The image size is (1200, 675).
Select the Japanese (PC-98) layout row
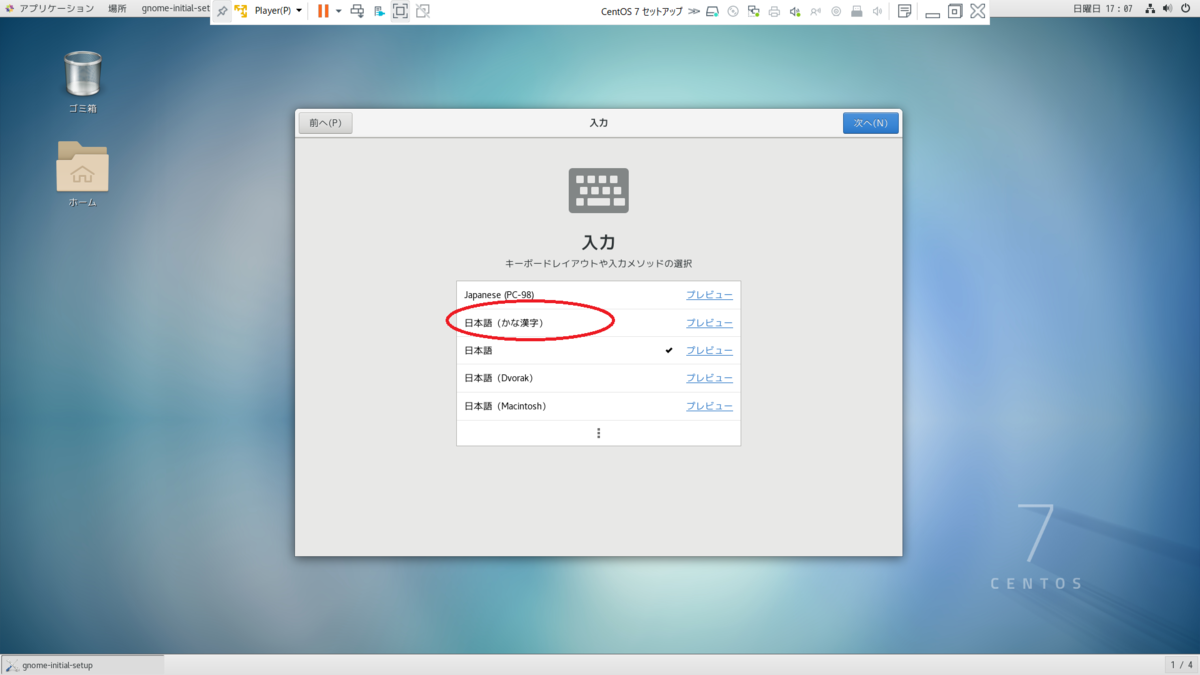point(598,295)
